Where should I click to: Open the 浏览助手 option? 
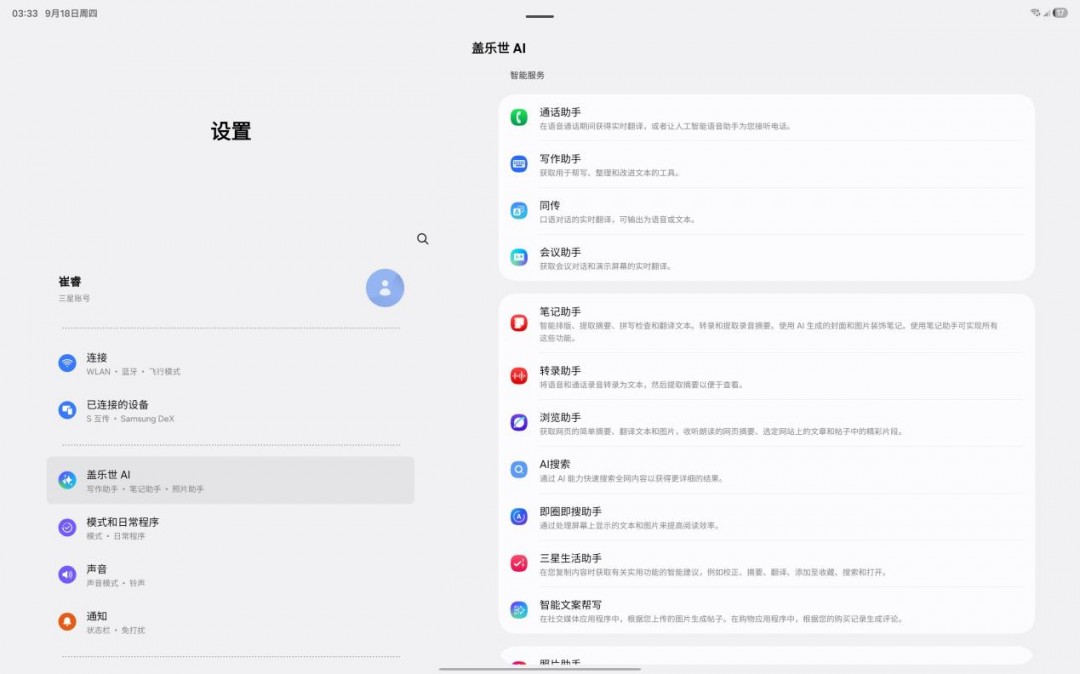coord(767,423)
